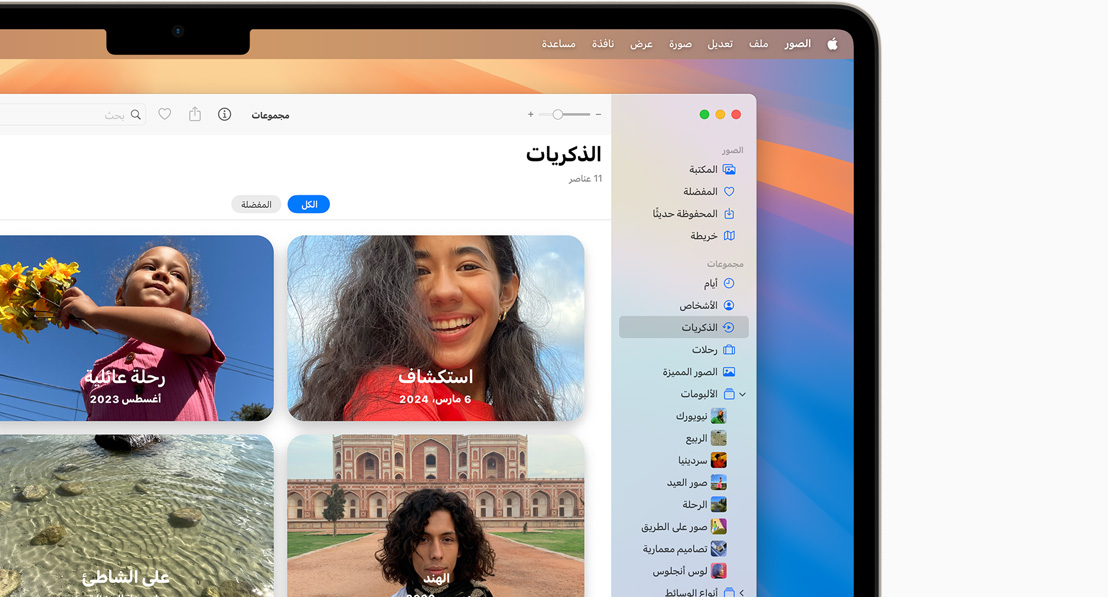This screenshot has height=597, width=1108.
Task: Switch to the المفضلة (Favorites) filter pill
Action: tap(256, 205)
